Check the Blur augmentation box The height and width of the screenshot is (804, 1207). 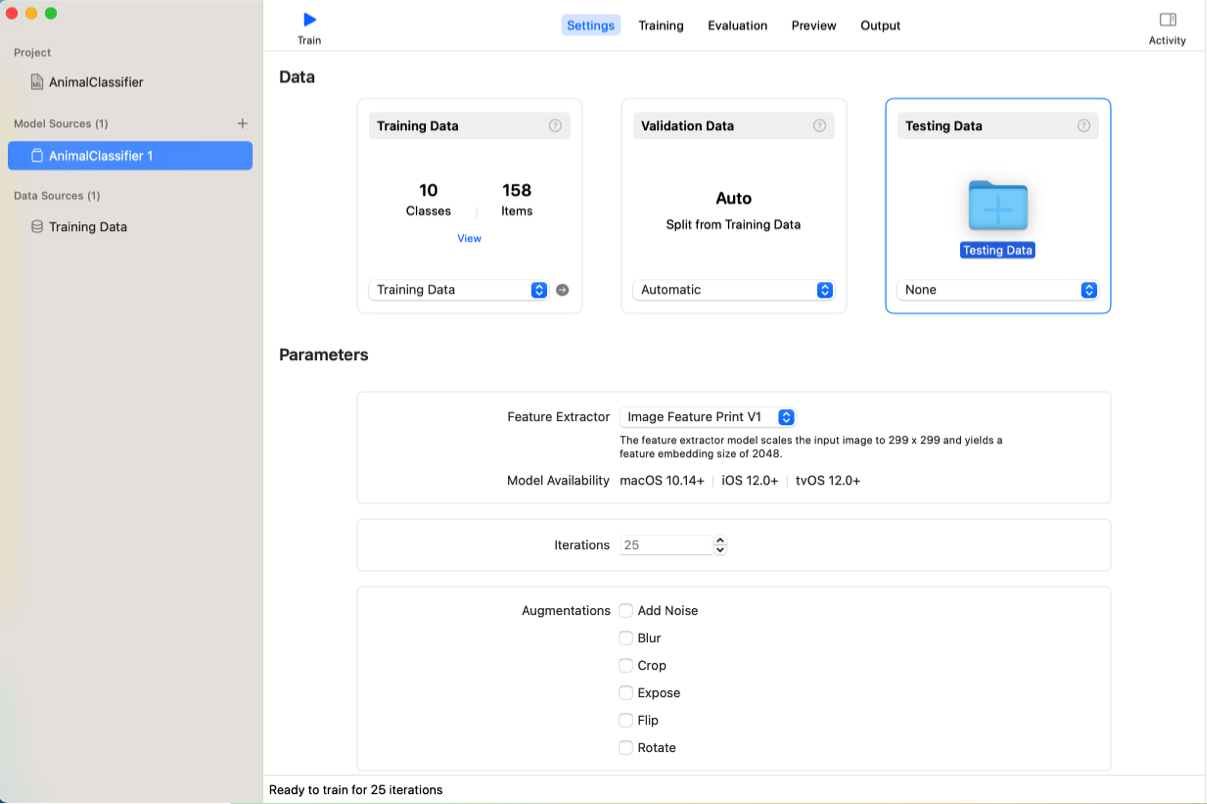click(626, 638)
